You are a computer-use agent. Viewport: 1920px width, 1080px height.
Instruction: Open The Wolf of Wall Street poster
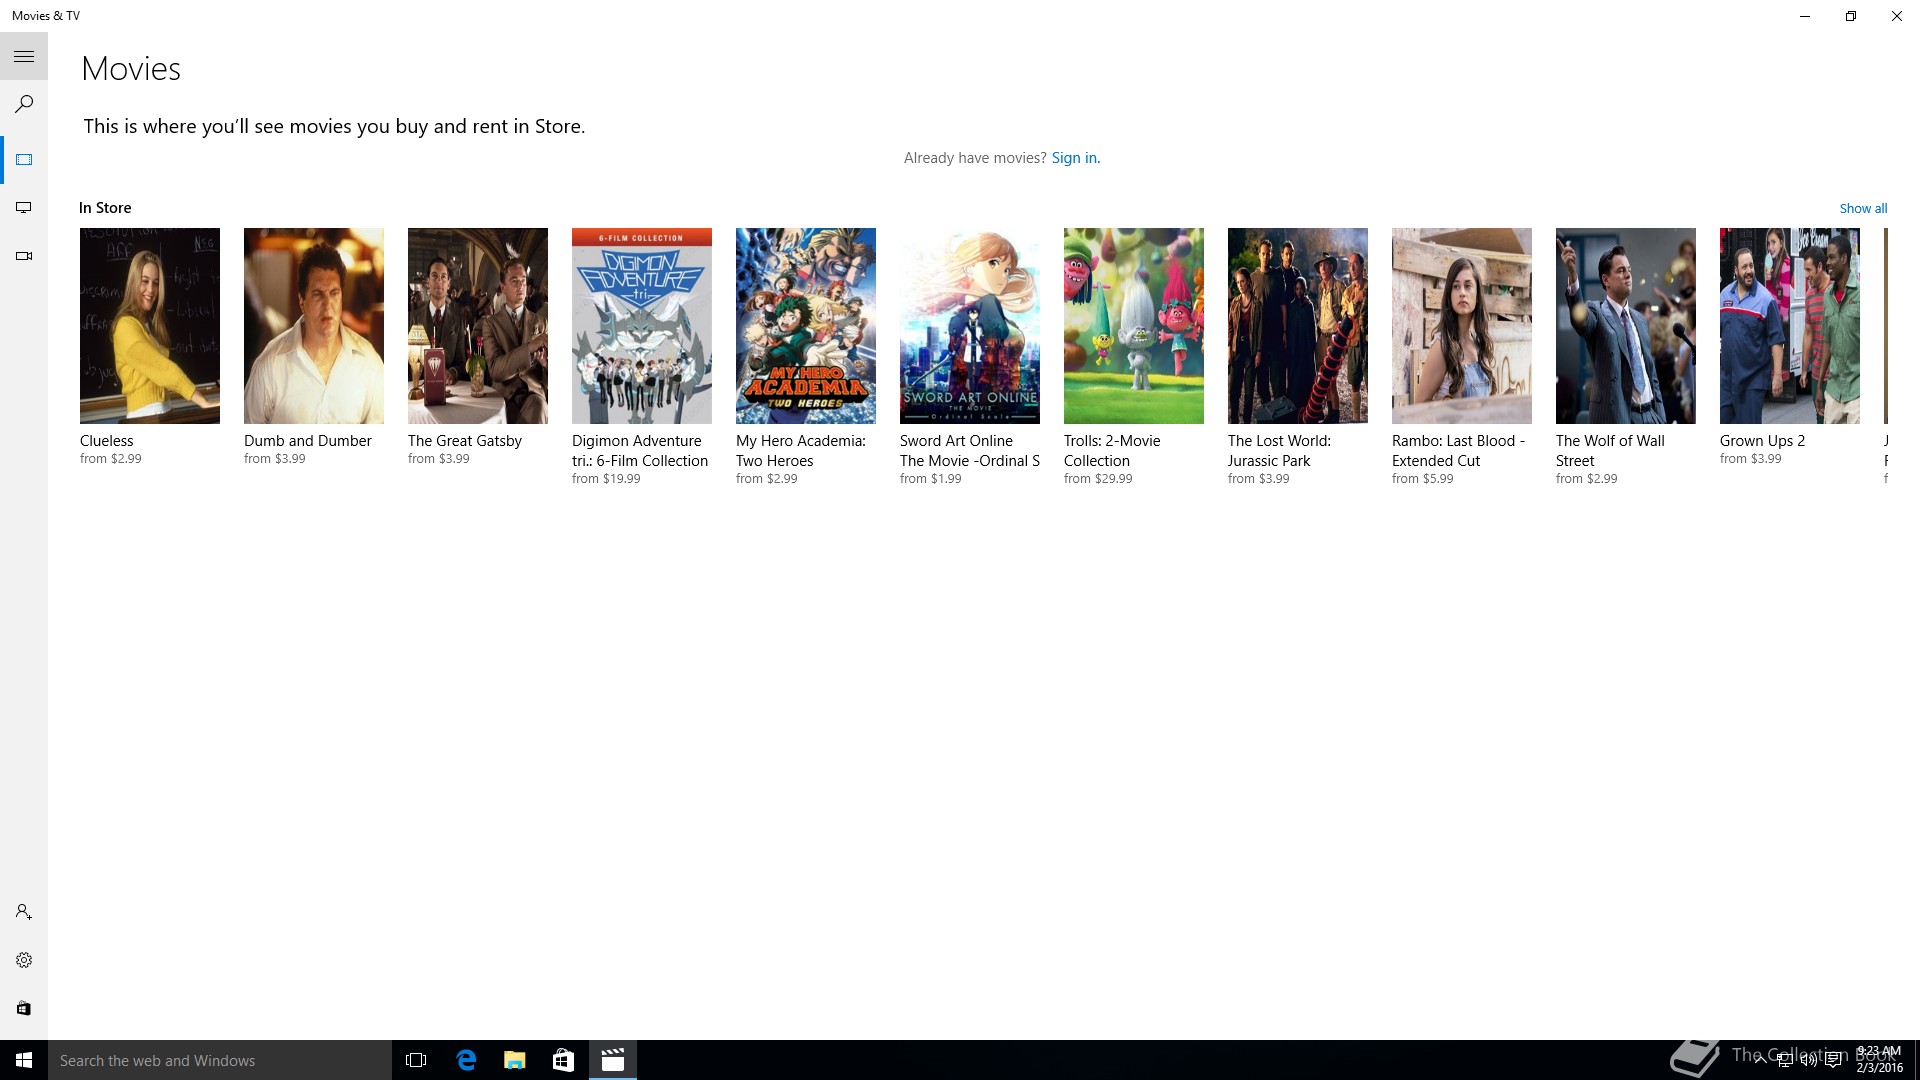[x=1626, y=326]
